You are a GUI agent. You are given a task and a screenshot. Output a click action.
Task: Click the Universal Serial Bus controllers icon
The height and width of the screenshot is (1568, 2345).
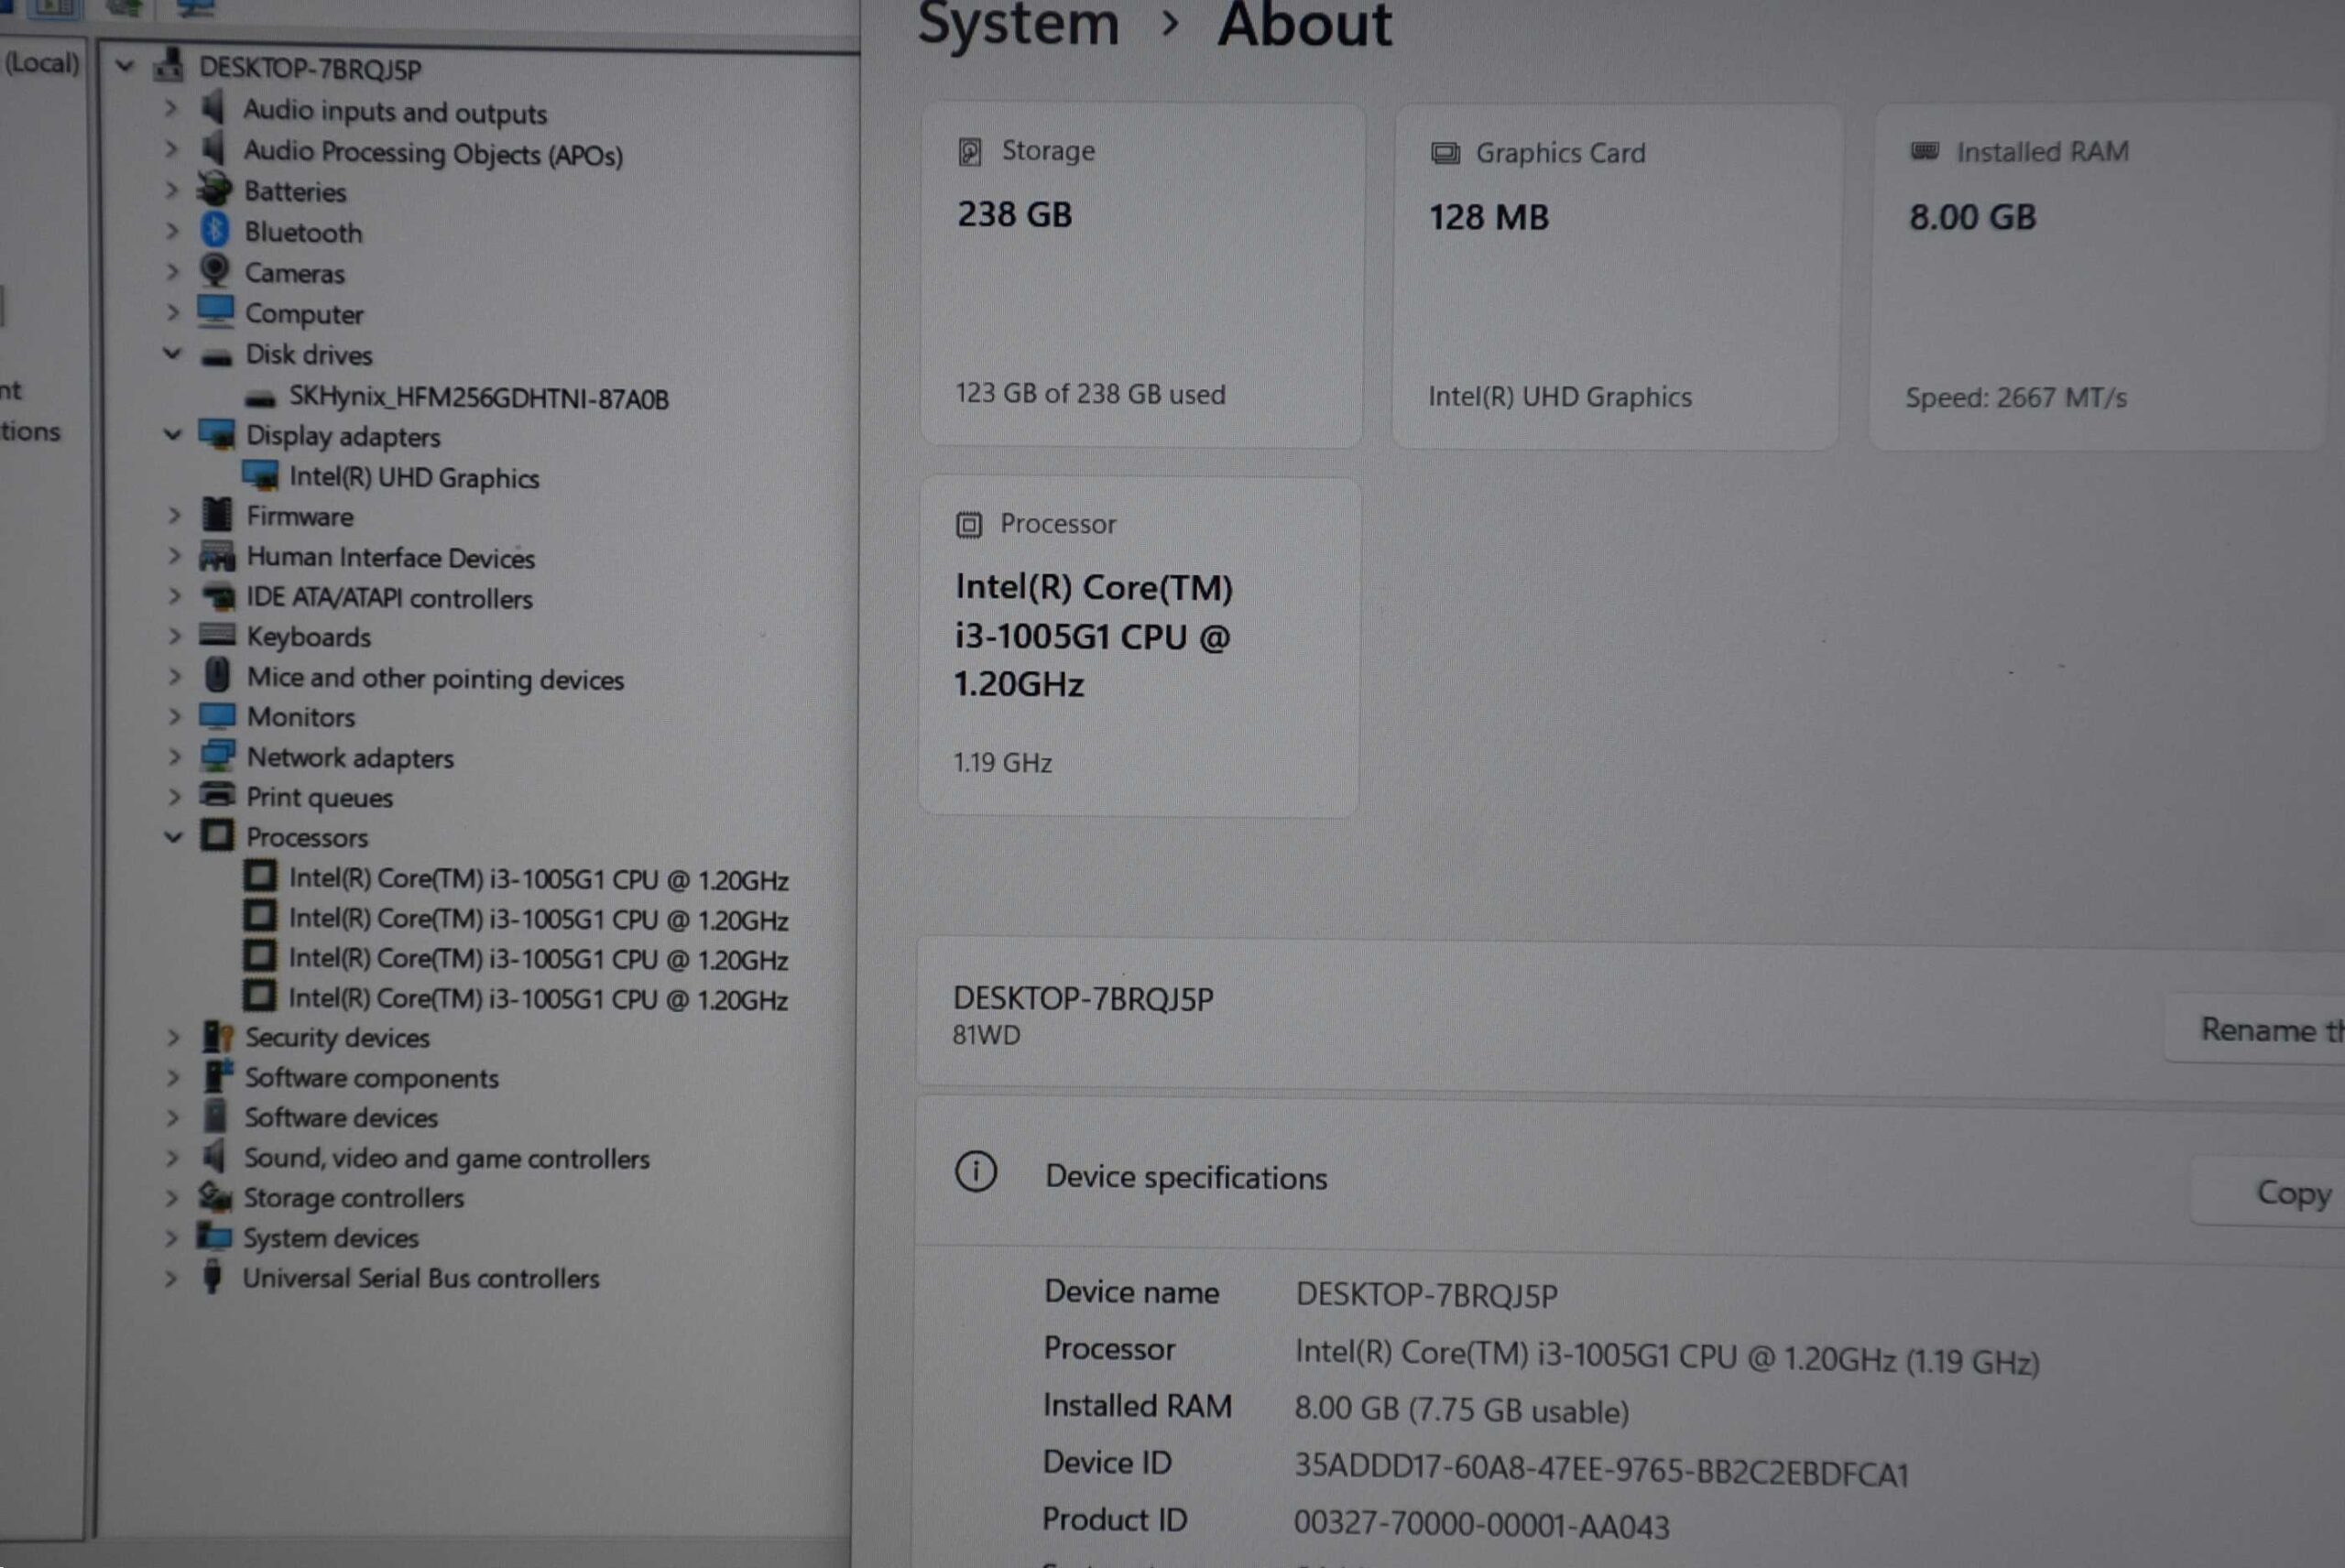coord(212,1277)
